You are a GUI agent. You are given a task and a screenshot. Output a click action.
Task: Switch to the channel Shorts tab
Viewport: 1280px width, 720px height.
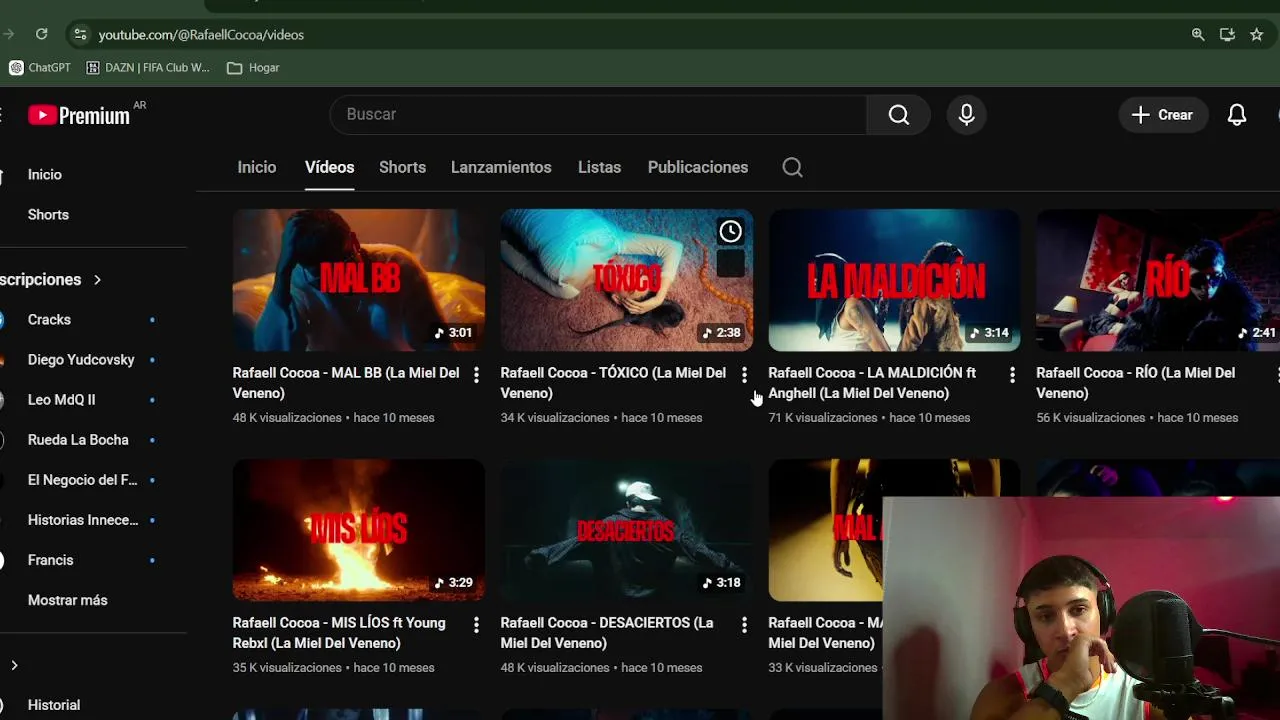[x=402, y=167]
